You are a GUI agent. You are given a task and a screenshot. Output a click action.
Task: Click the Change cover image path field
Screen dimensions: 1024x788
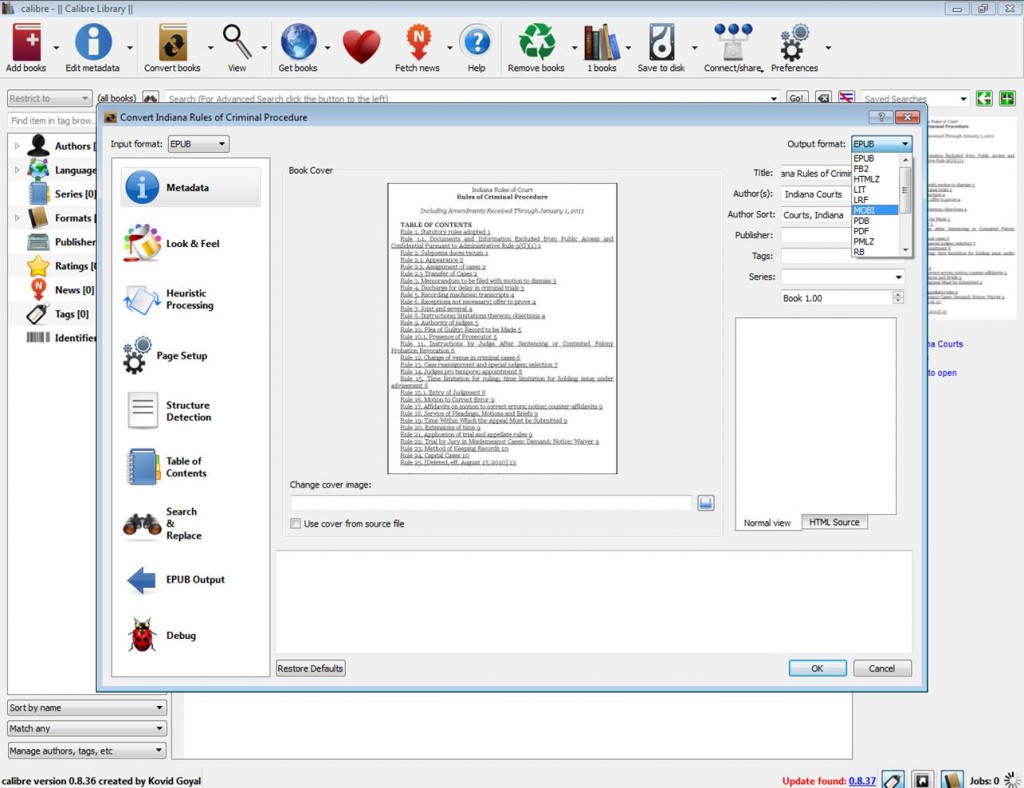tap(491, 503)
